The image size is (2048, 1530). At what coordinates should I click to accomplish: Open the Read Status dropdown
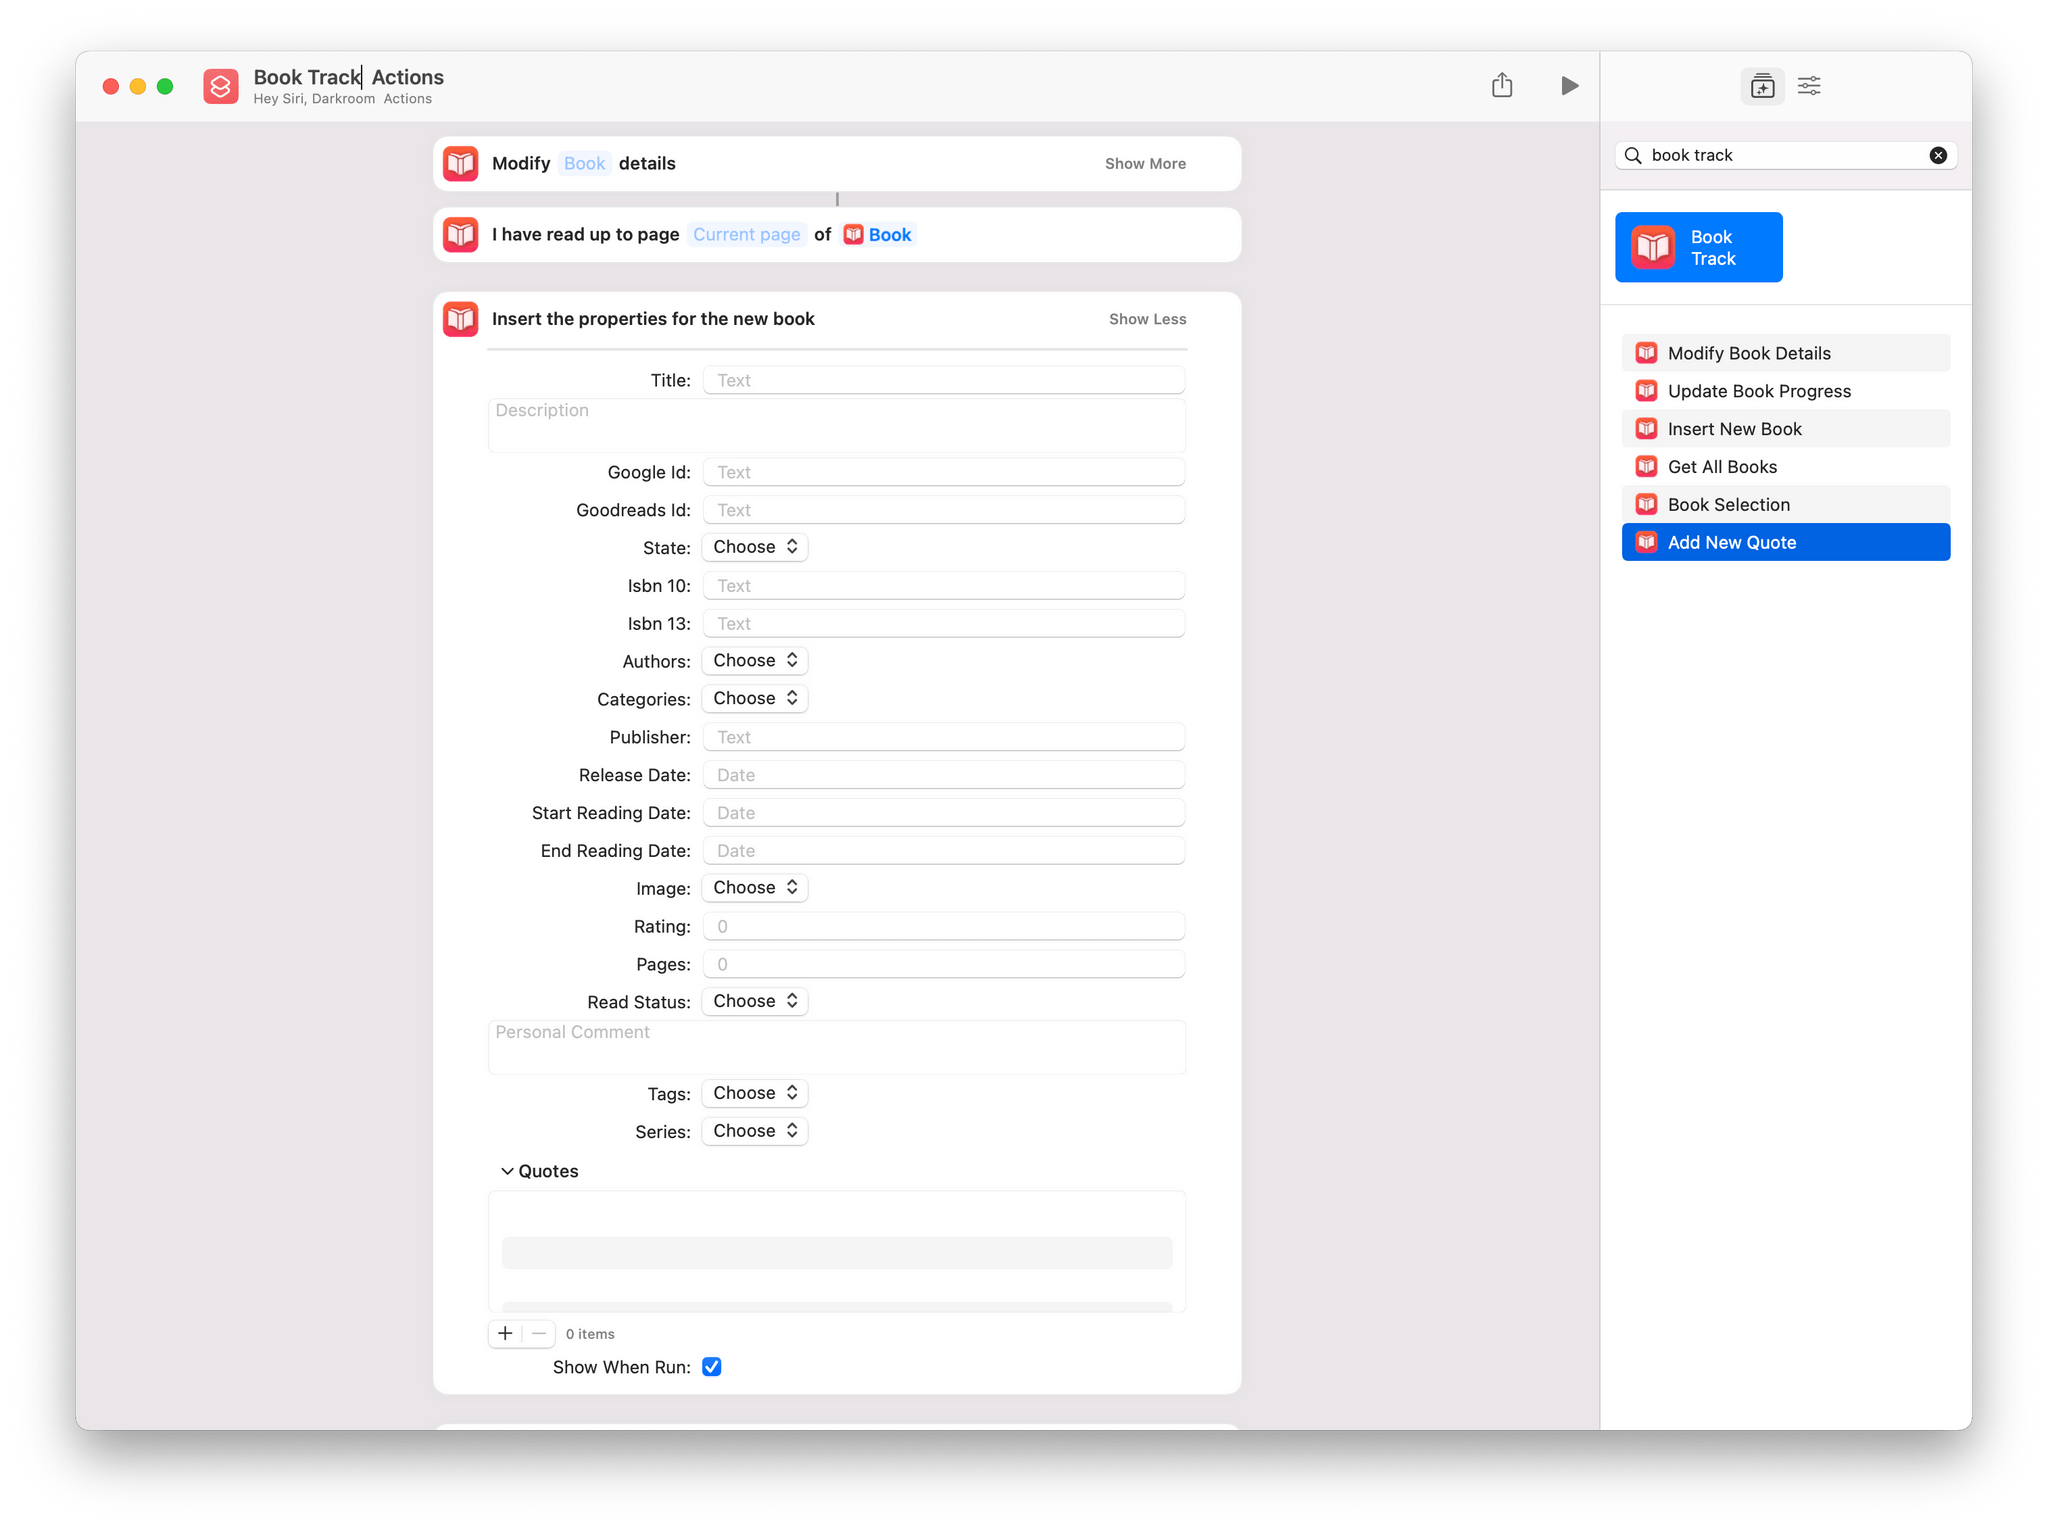pos(754,1000)
